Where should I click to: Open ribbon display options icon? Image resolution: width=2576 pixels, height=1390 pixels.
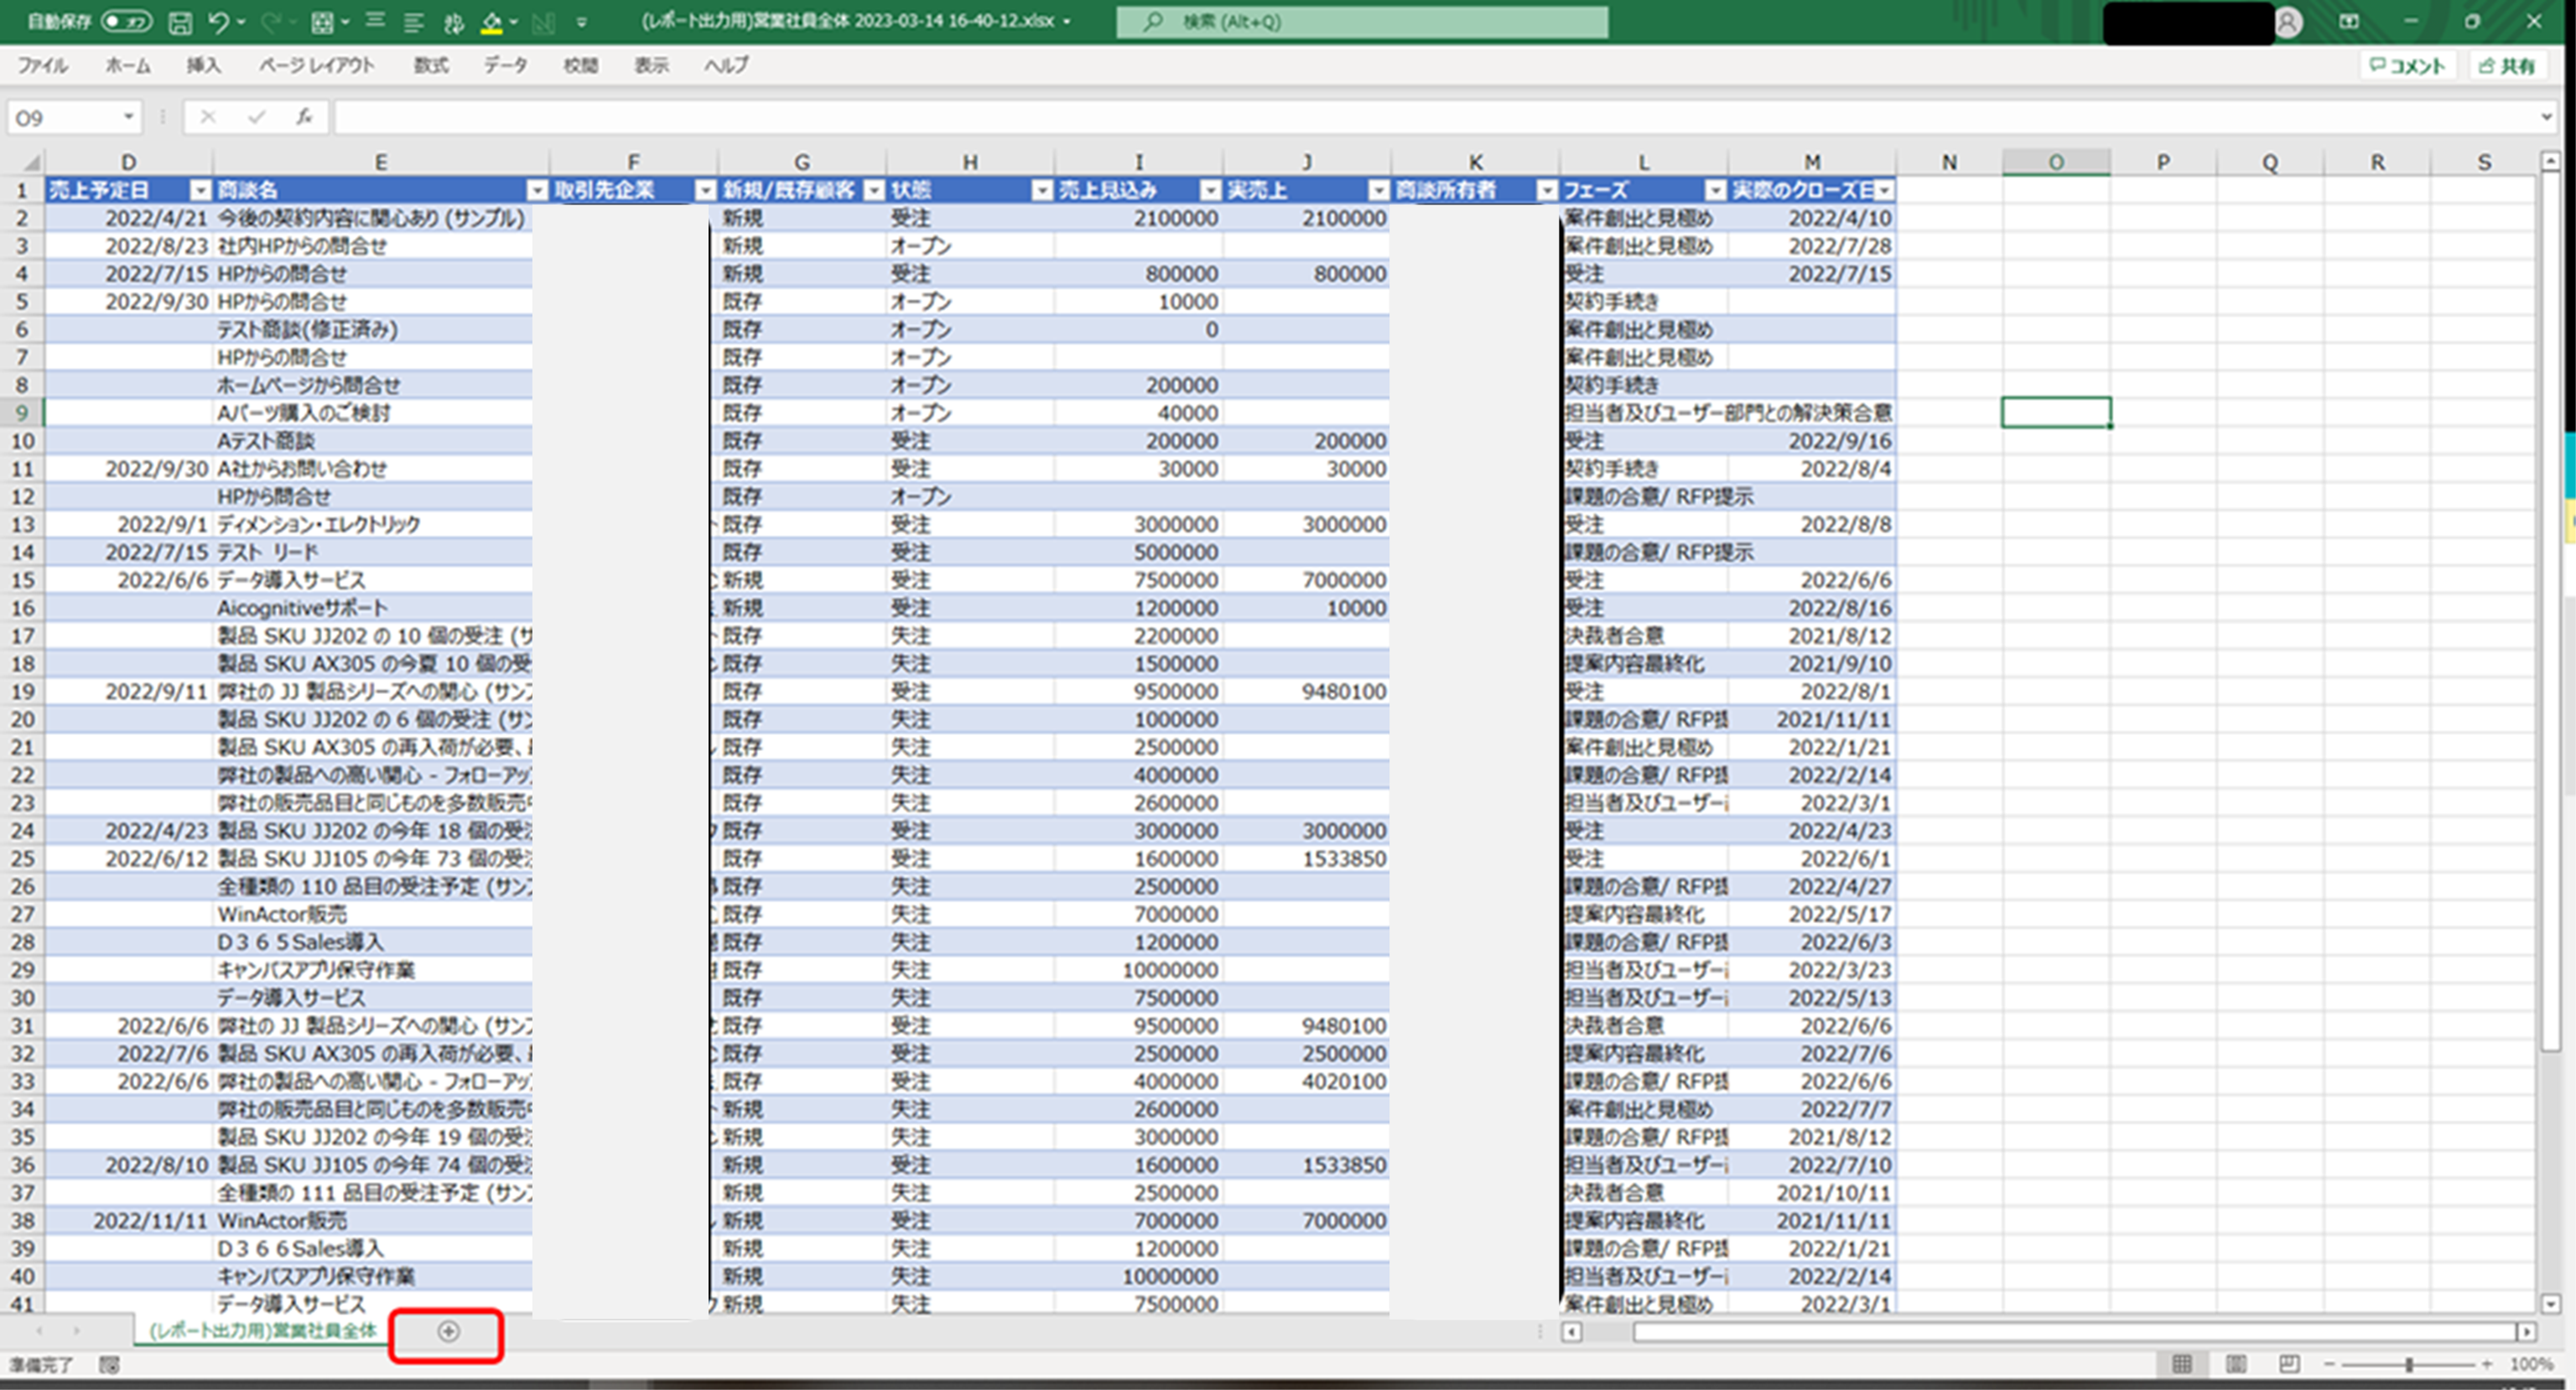(2349, 22)
